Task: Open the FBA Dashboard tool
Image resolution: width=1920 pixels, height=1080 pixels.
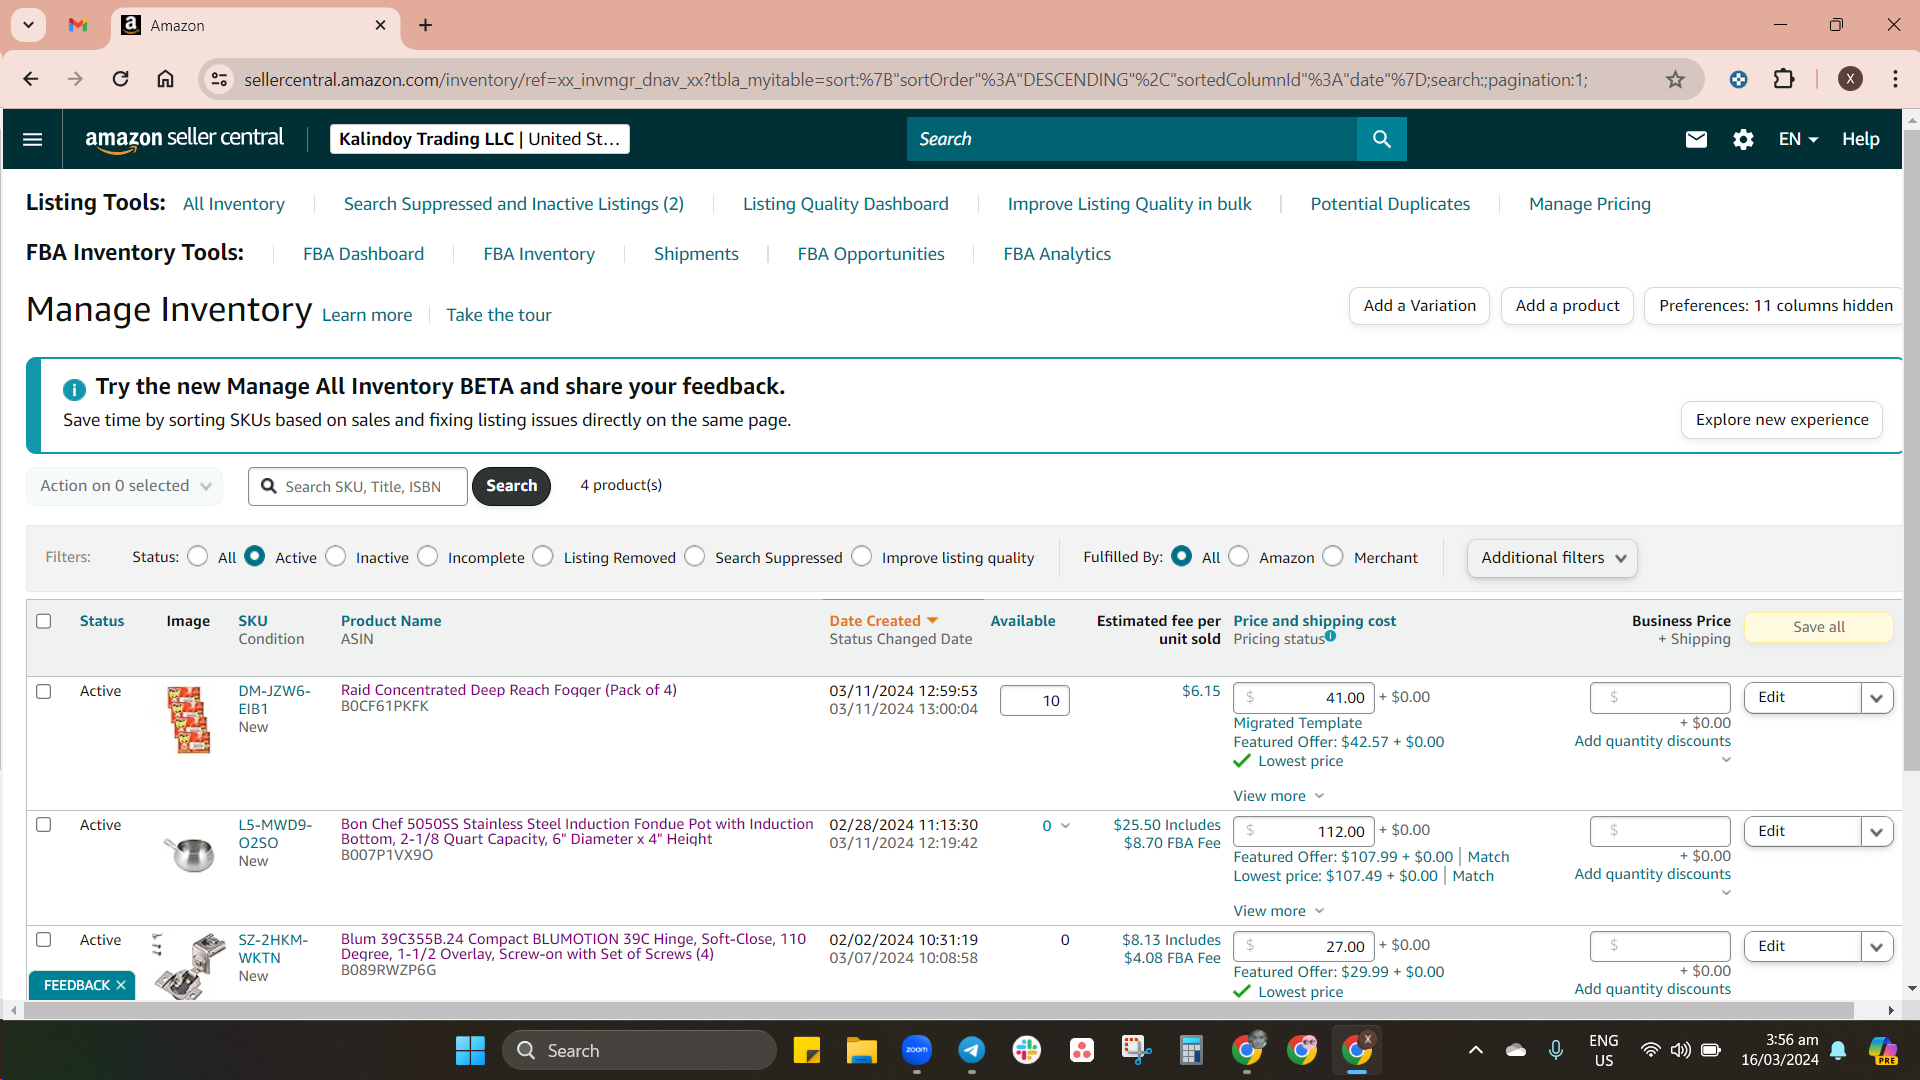Action: (364, 254)
